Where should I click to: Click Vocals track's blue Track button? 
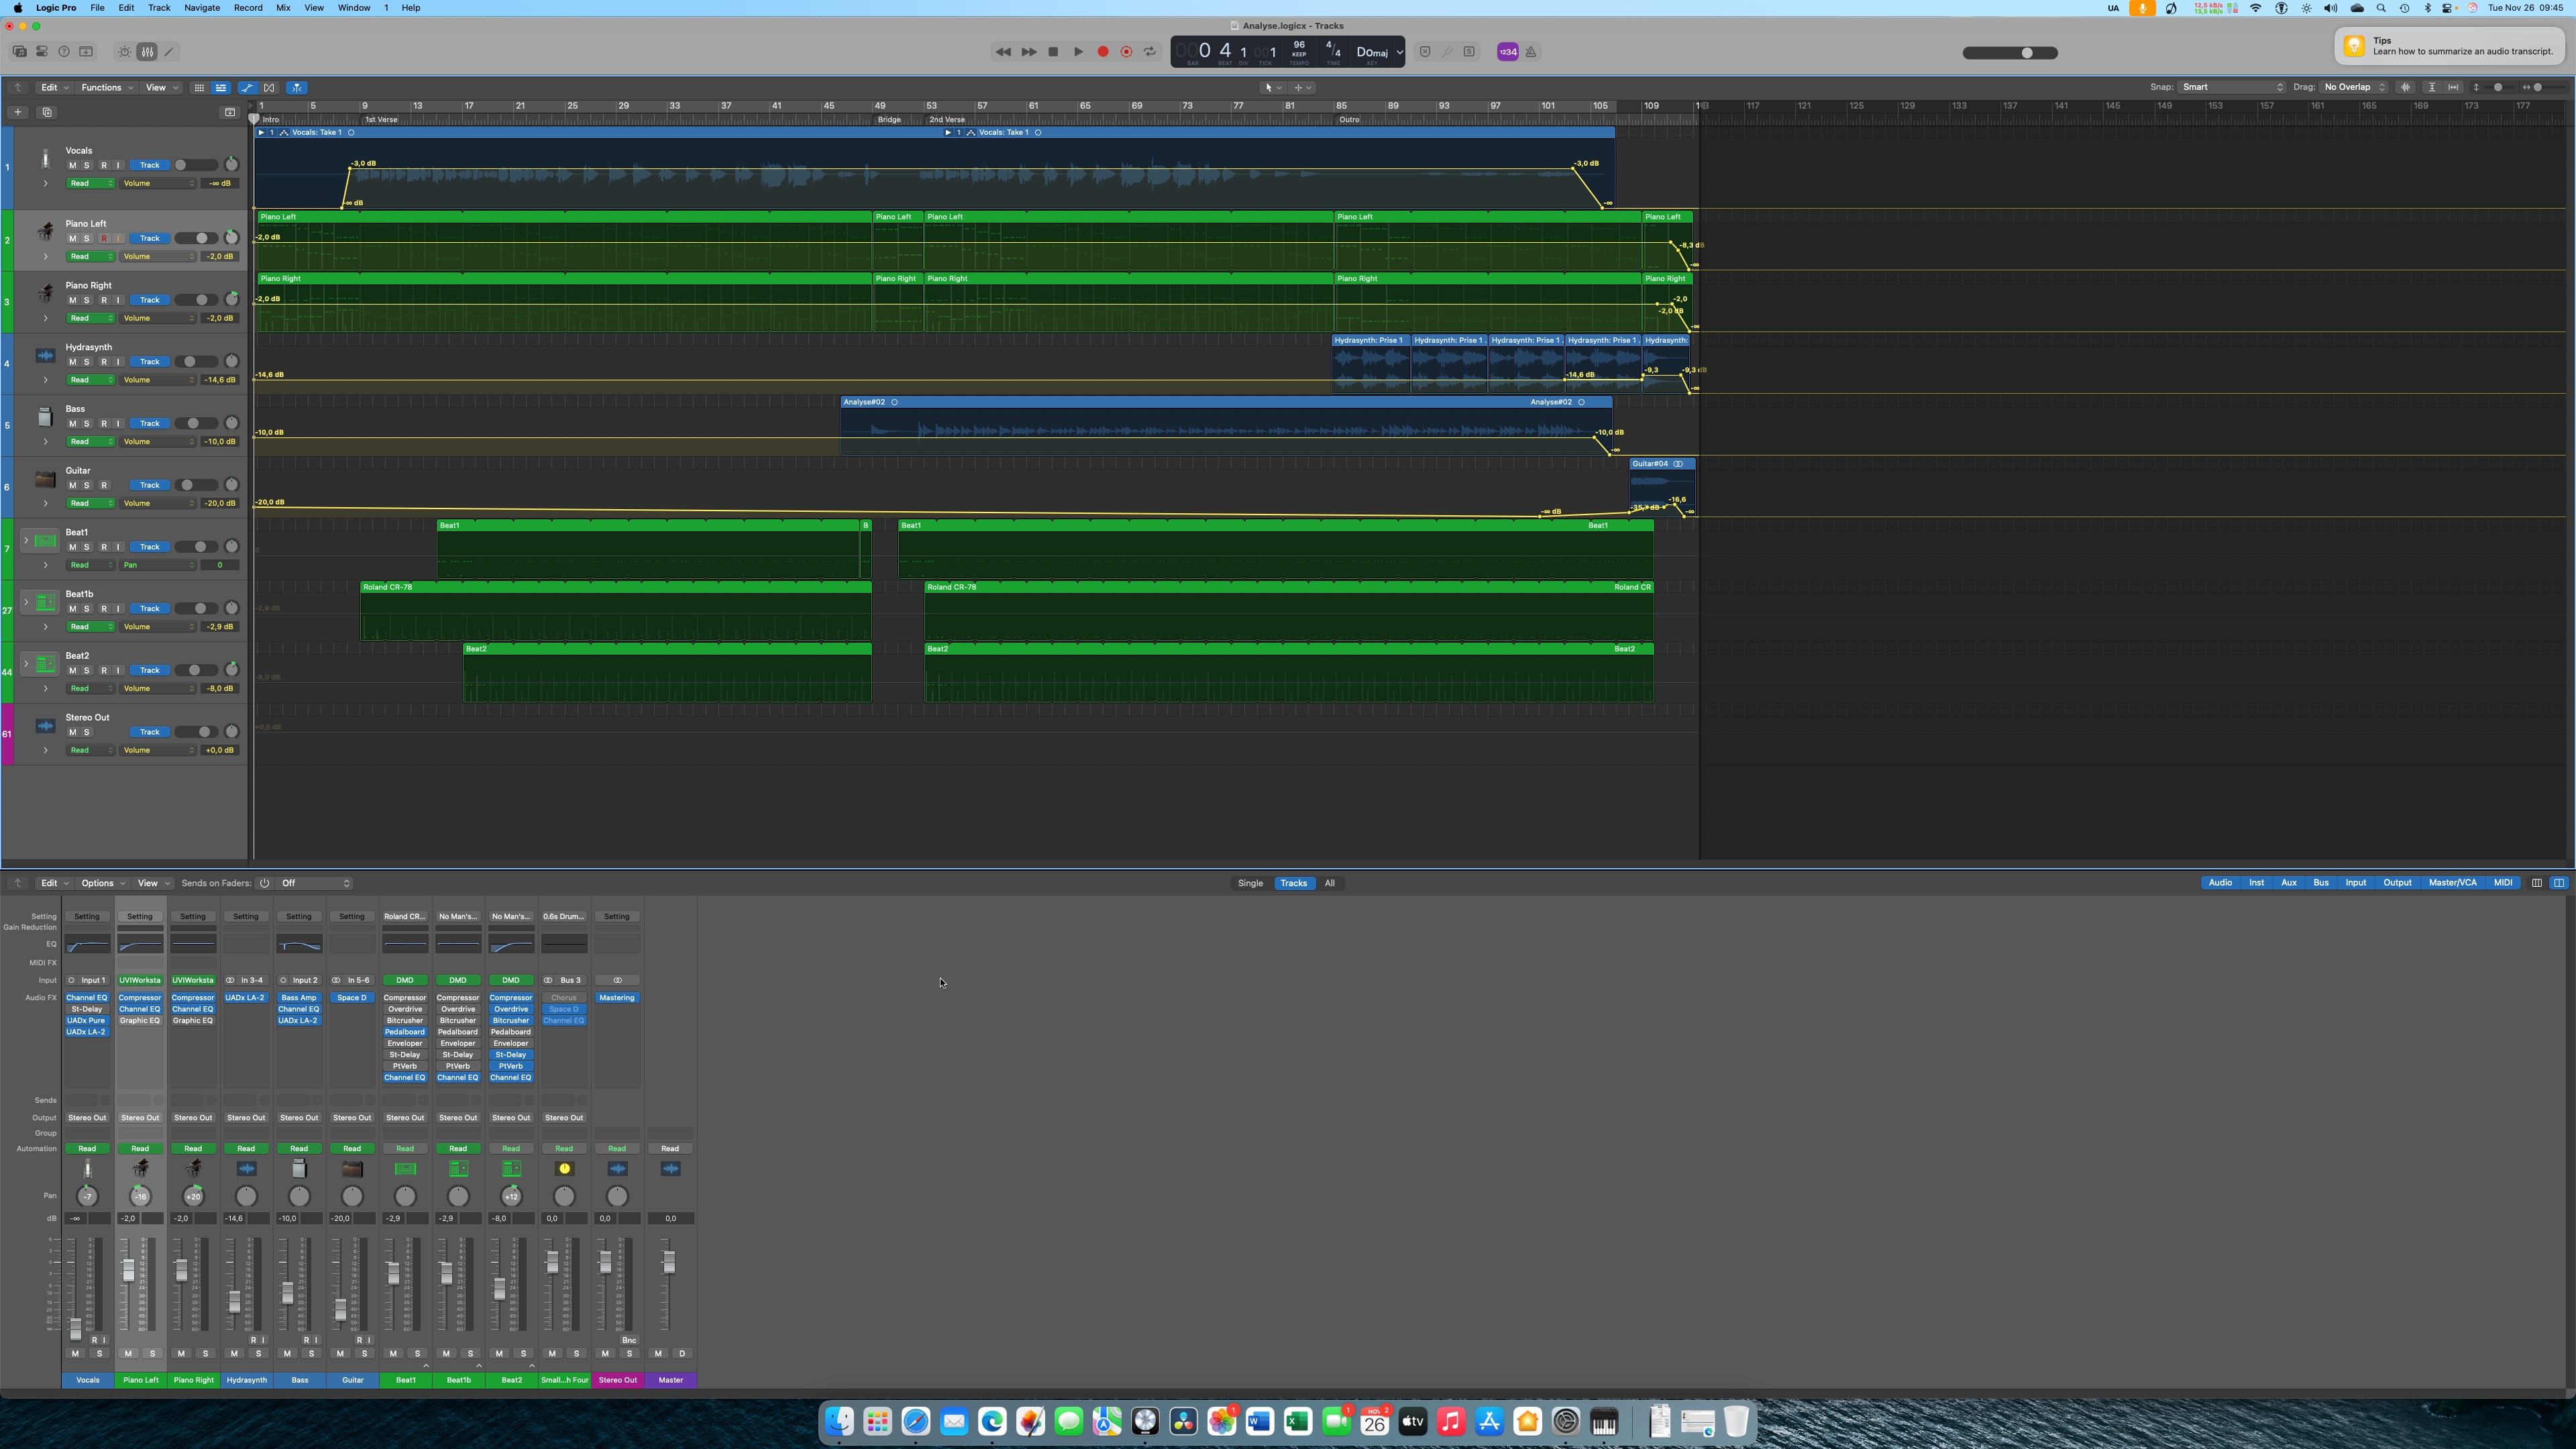click(x=149, y=165)
